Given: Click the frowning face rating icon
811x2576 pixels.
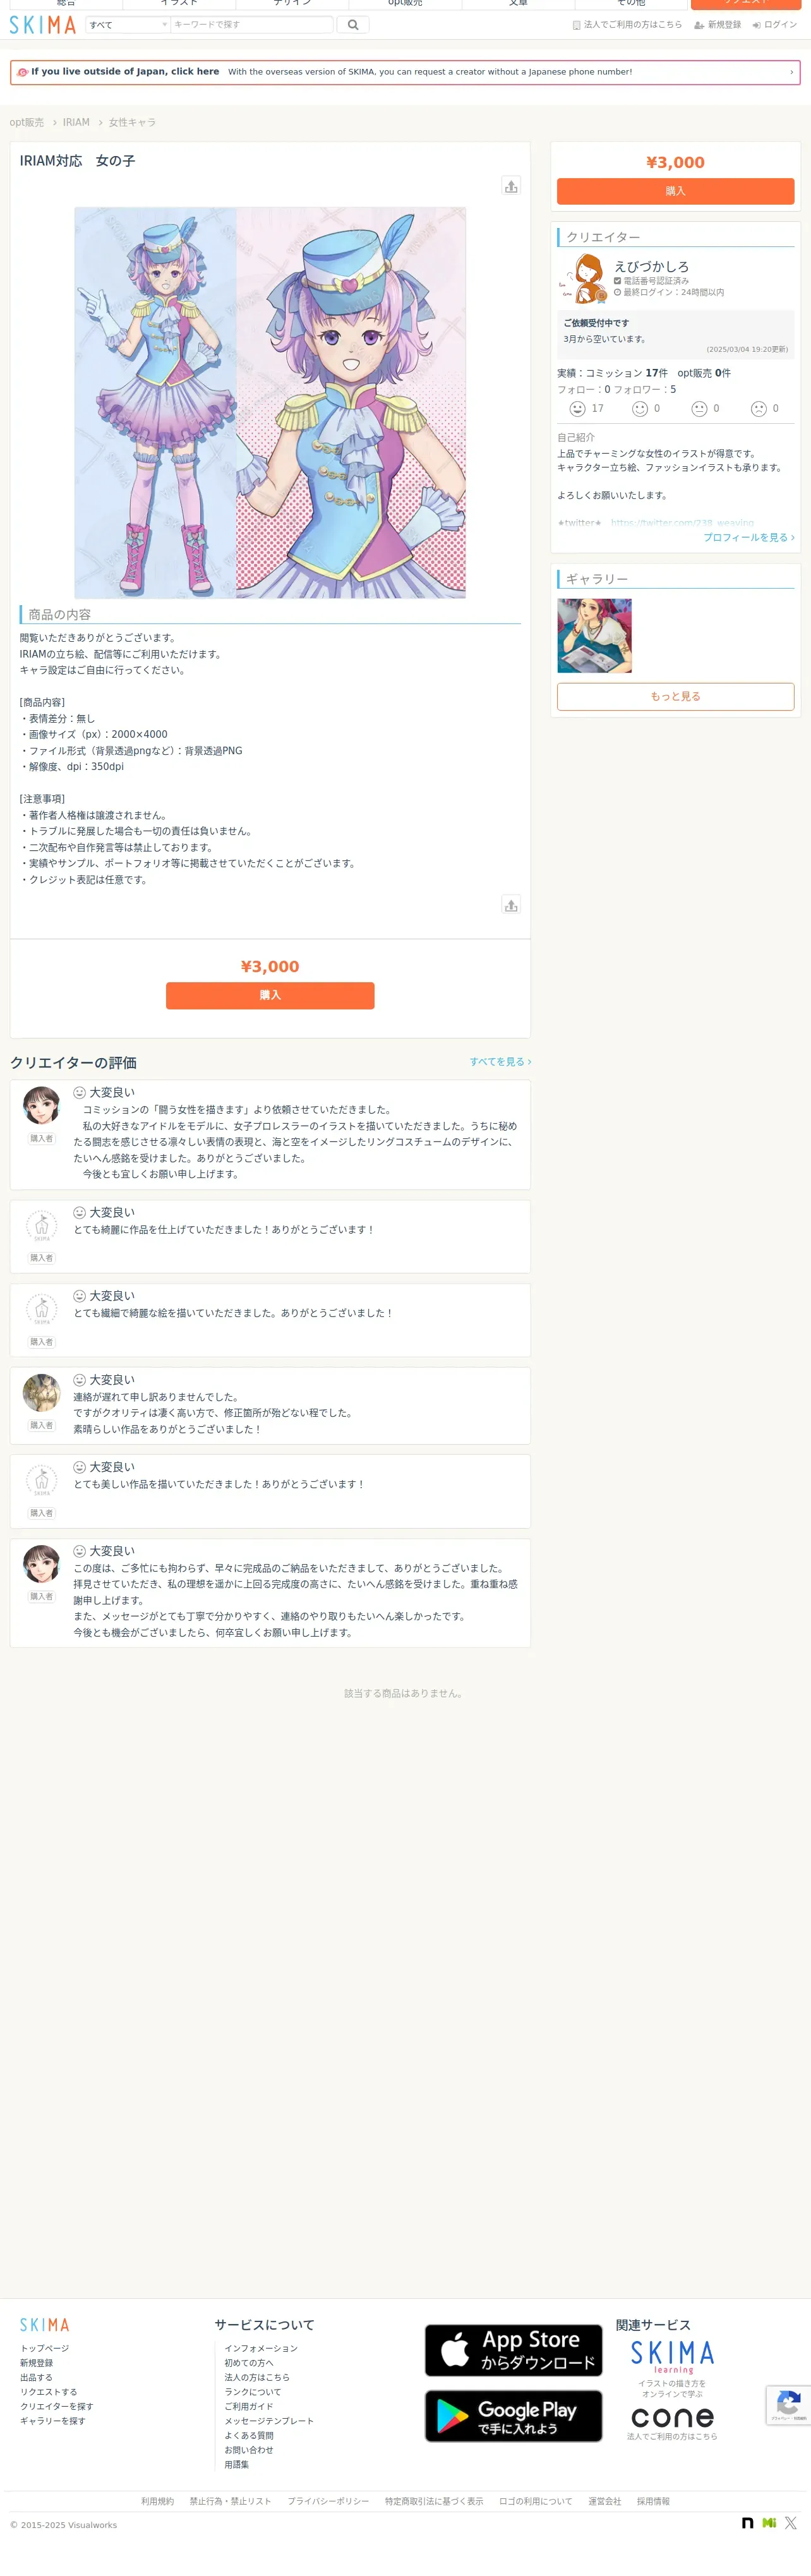Looking at the screenshot, I should 759,409.
